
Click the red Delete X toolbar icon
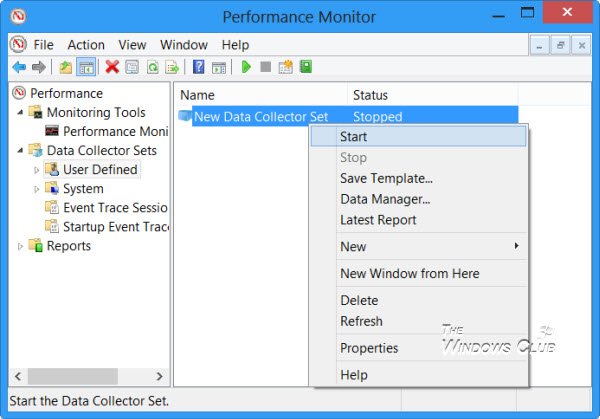click(112, 67)
